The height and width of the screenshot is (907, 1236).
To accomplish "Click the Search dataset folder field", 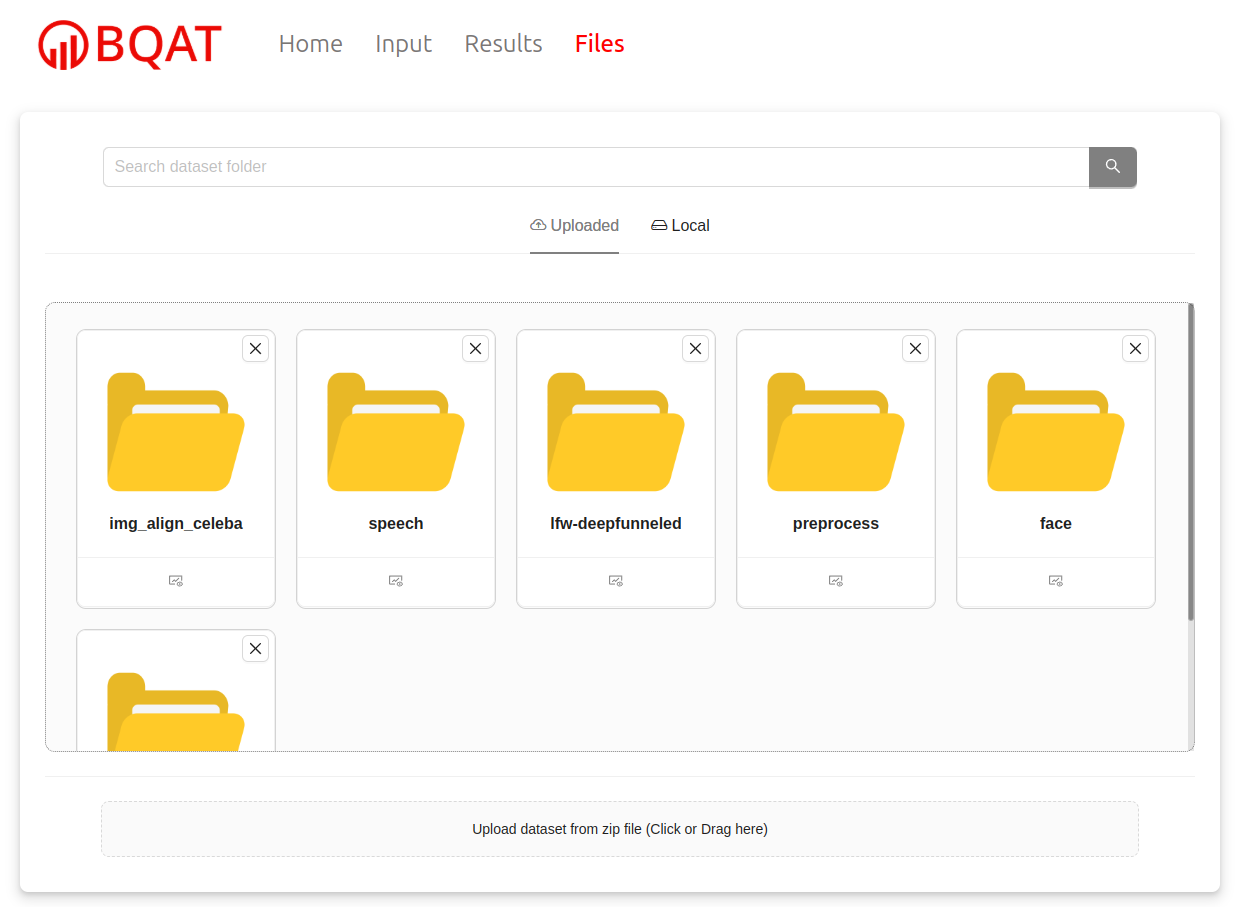I will coord(595,167).
